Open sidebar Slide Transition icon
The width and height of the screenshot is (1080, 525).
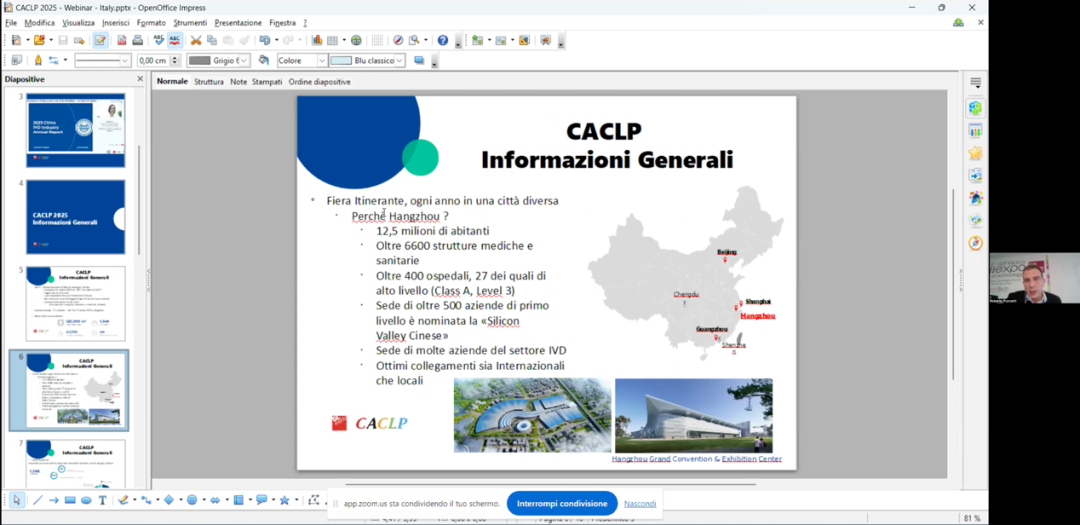click(975, 176)
